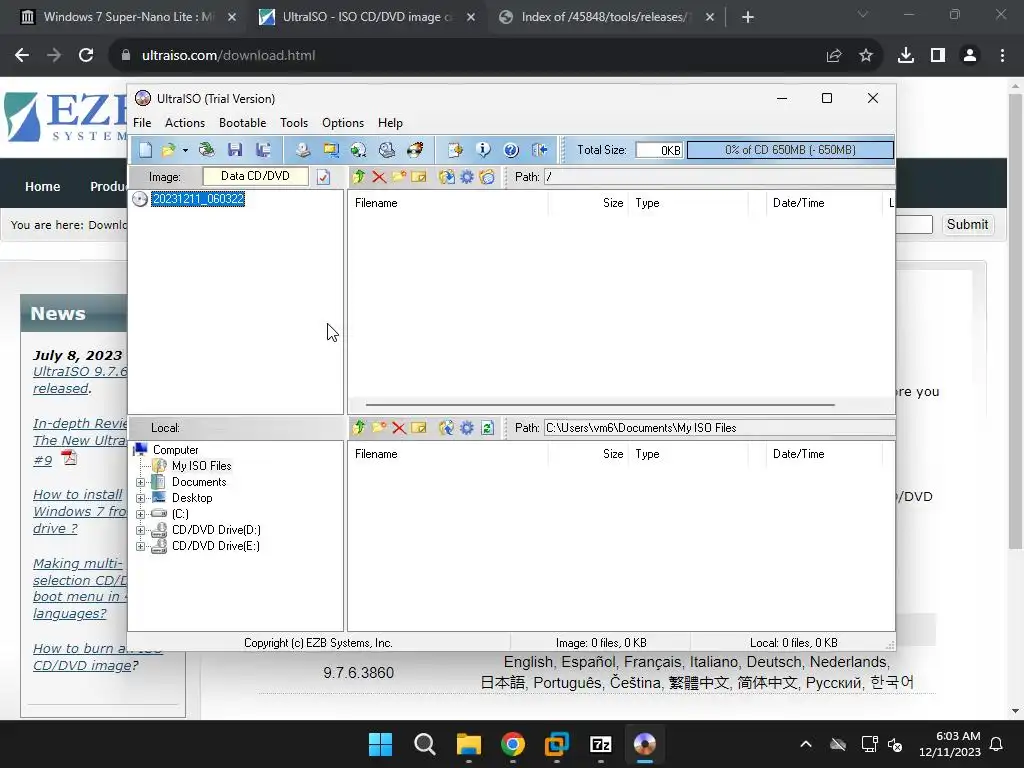The image size is (1024, 768).
Task: Click the gear icon in local pane toolbar
Action: pos(467,428)
